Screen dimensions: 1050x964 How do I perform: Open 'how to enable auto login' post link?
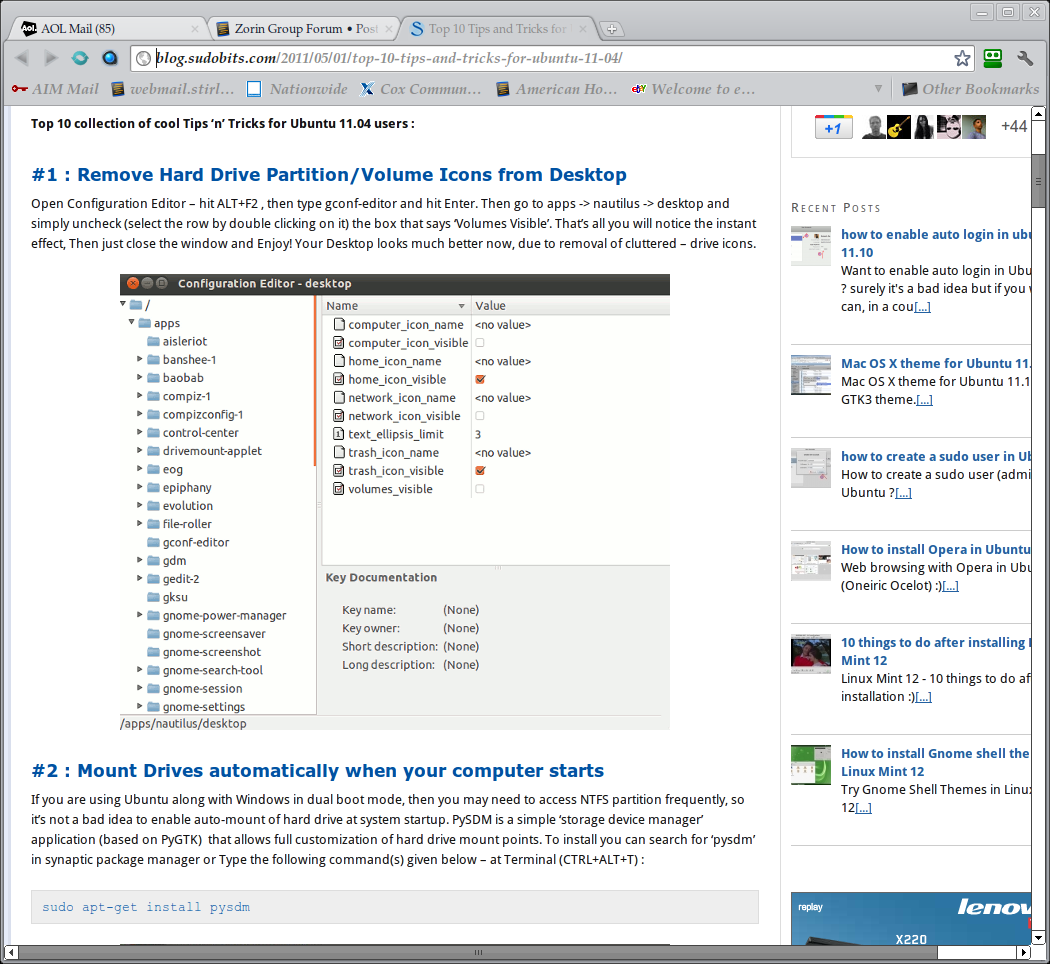coord(935,243)
